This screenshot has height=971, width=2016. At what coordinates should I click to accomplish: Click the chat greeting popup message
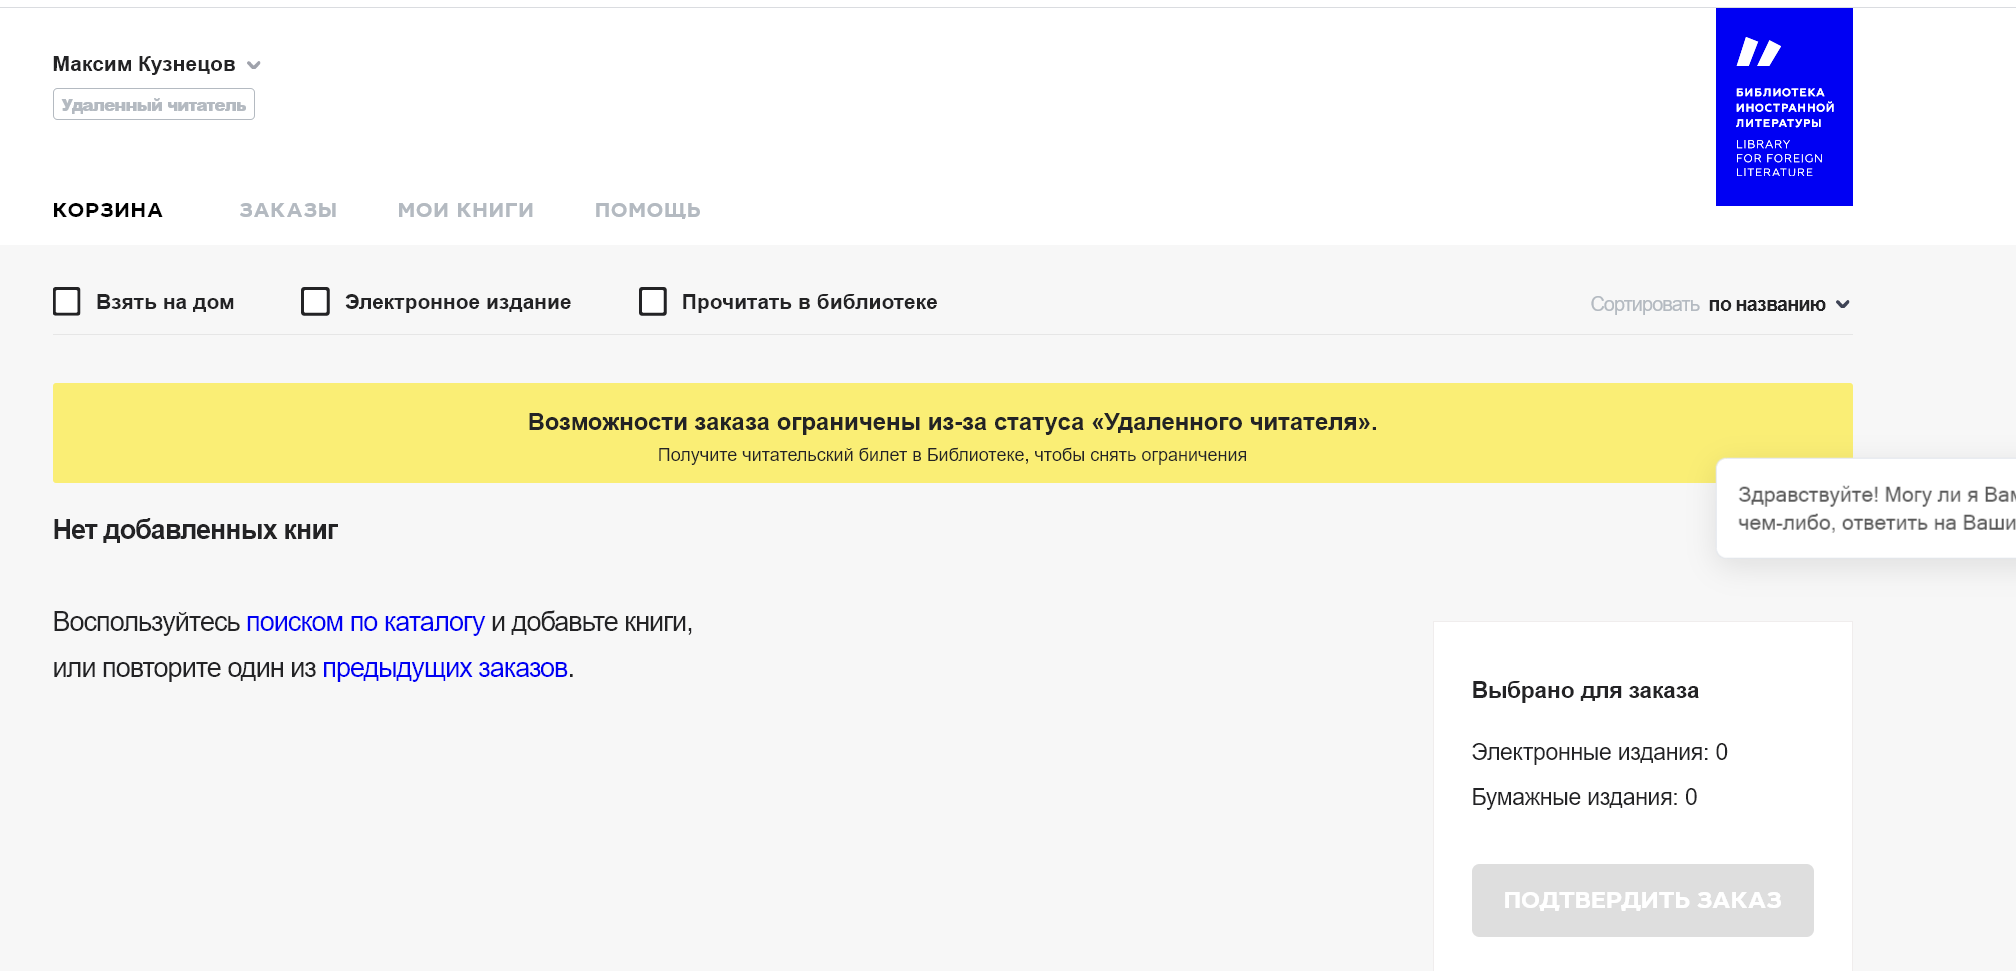click(x=1866, y=508)
